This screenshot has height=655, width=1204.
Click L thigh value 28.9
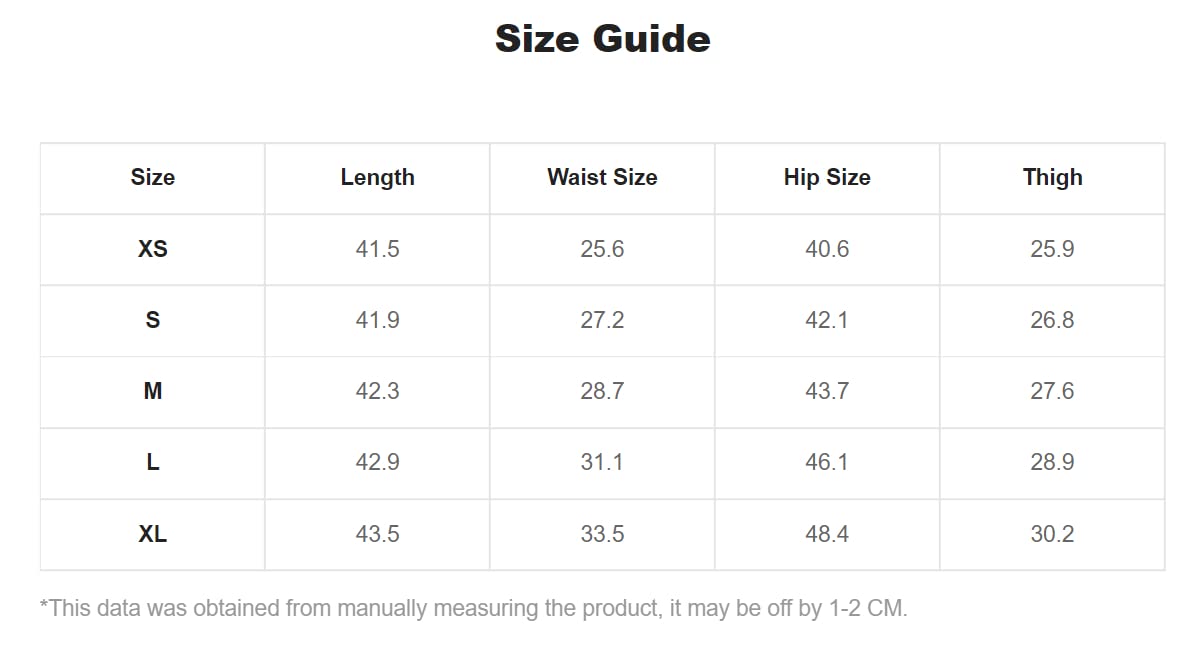coord(1052,462)
